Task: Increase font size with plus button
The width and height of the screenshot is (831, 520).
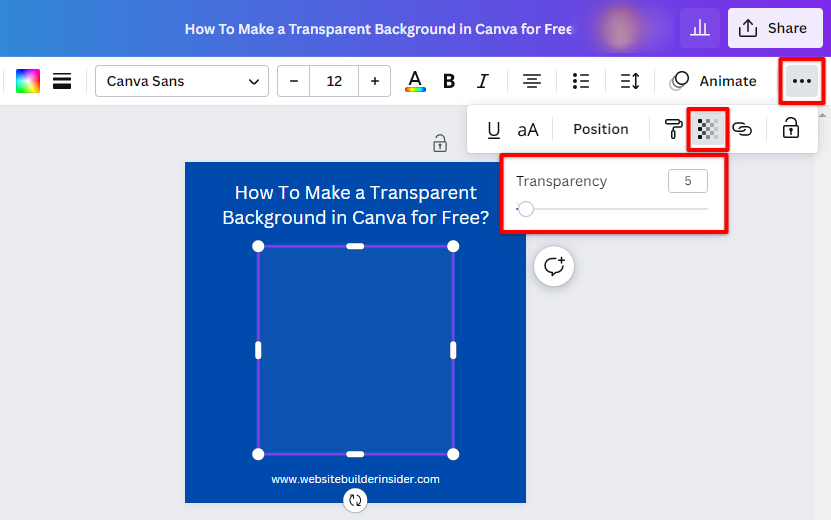Action: (375, 81)
